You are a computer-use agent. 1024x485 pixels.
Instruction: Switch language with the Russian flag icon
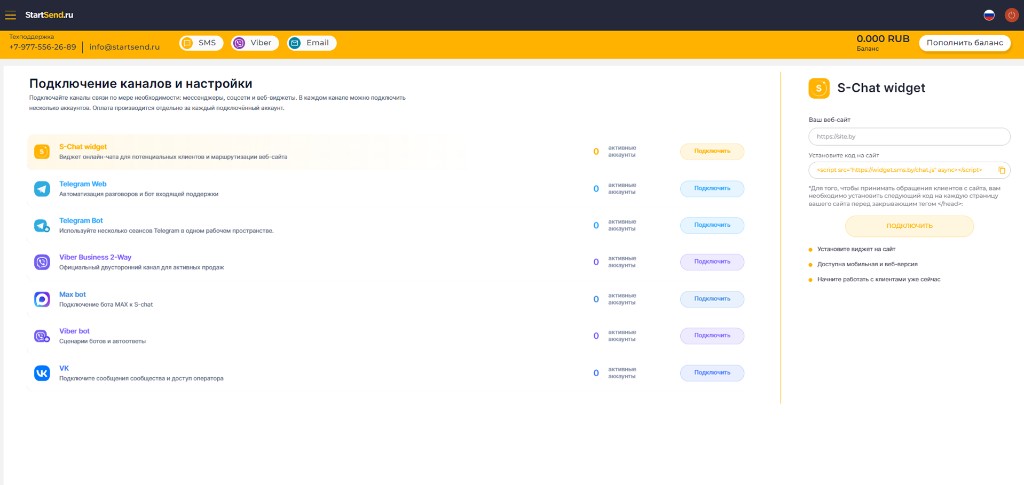(989, 15)
